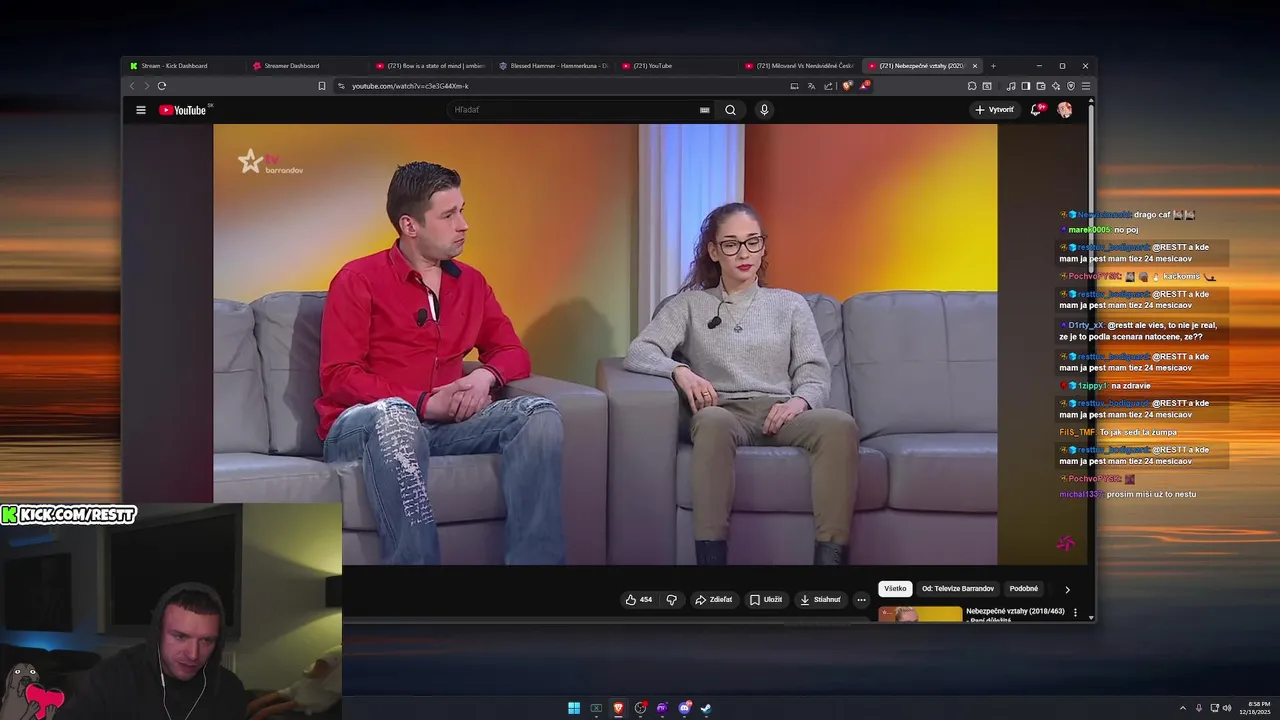This screenshot has width=1280, height=720.
Task: Toggle Brave Shields lion icon
Action: [x=847, y=86]
